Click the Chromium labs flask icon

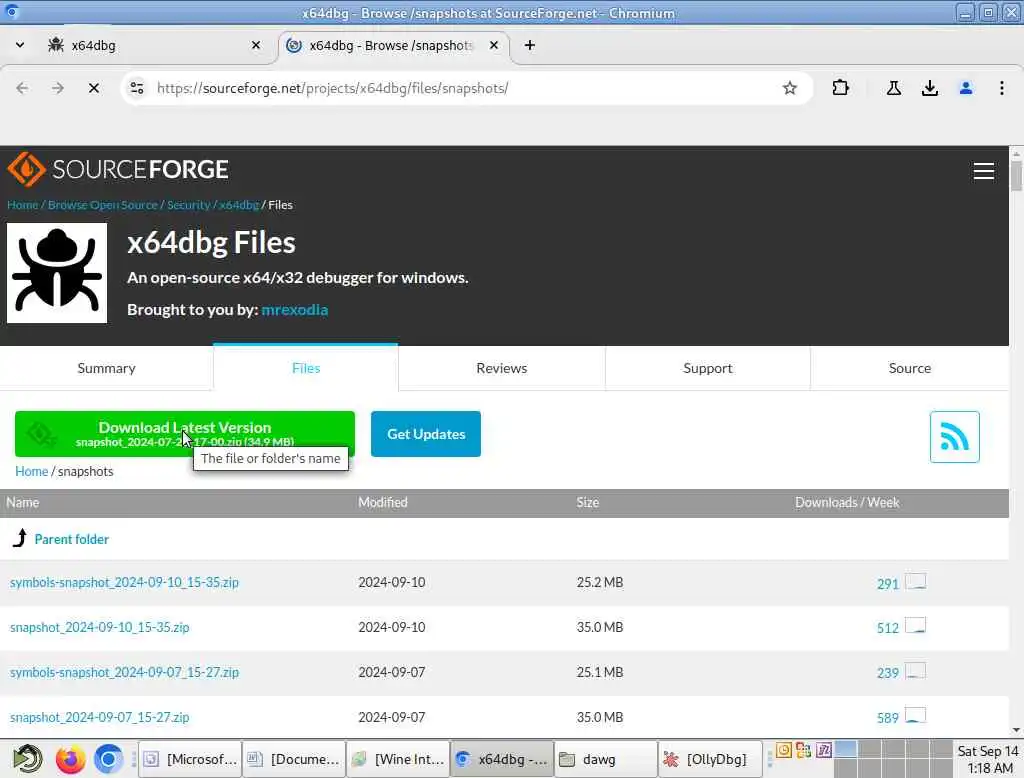tap(893, 88)
